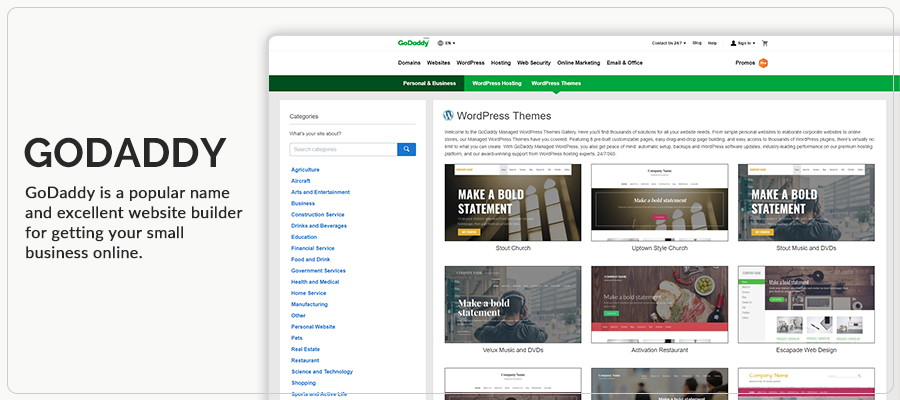Click the GoDaddy logo
The image size is (900, 400).
pos(412,43)
